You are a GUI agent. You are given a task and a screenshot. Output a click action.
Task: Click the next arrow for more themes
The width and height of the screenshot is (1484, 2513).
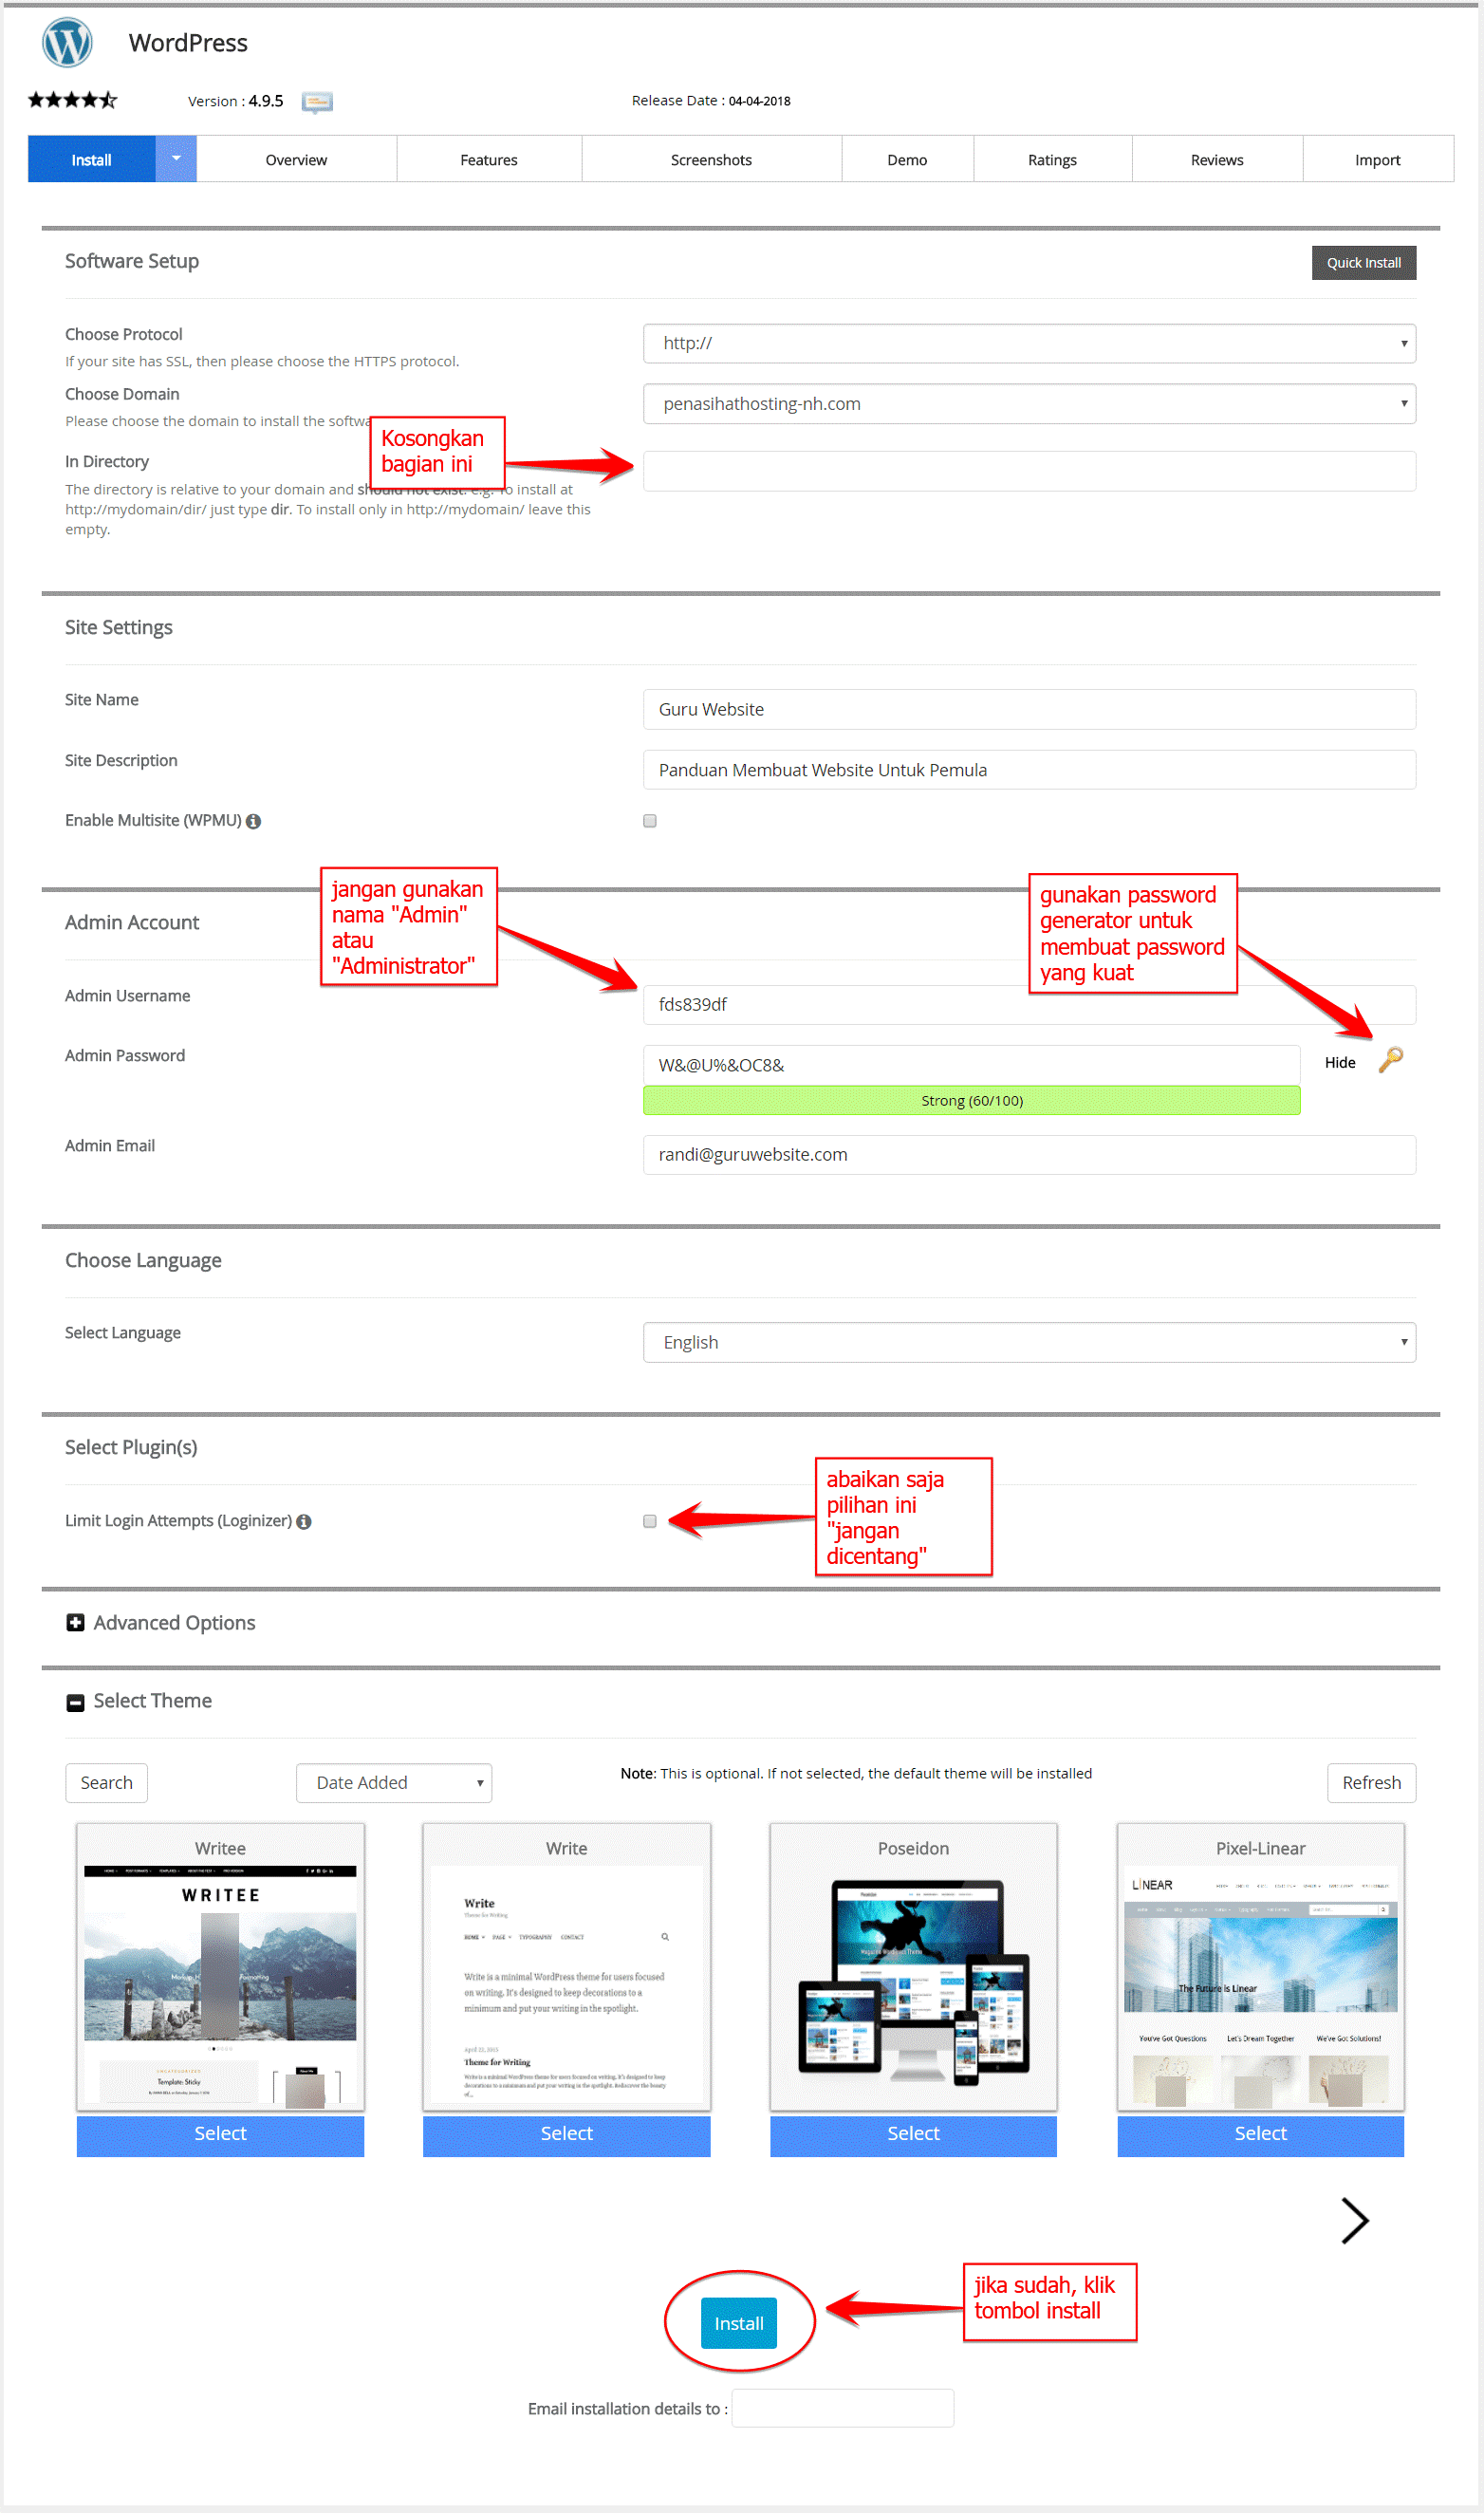coord(1355,2221)
